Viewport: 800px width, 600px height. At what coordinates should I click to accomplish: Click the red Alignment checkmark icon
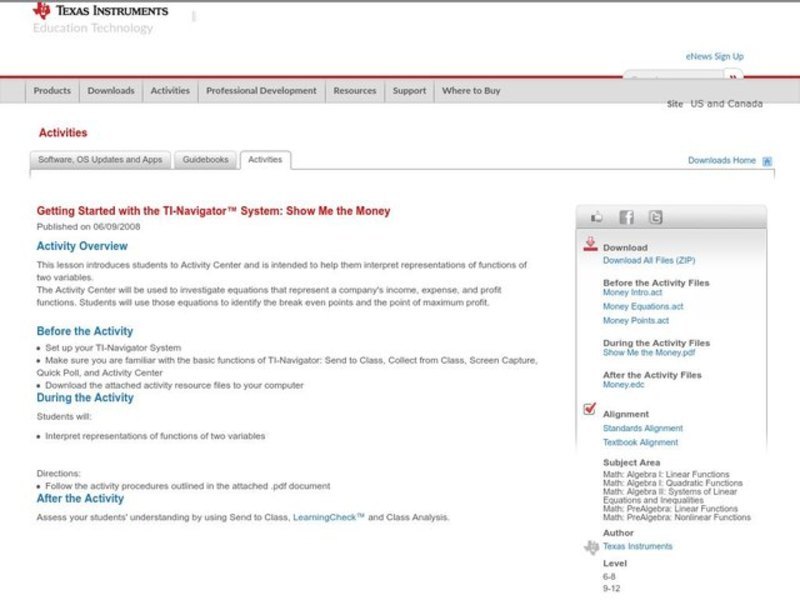(x=590, y=410)
